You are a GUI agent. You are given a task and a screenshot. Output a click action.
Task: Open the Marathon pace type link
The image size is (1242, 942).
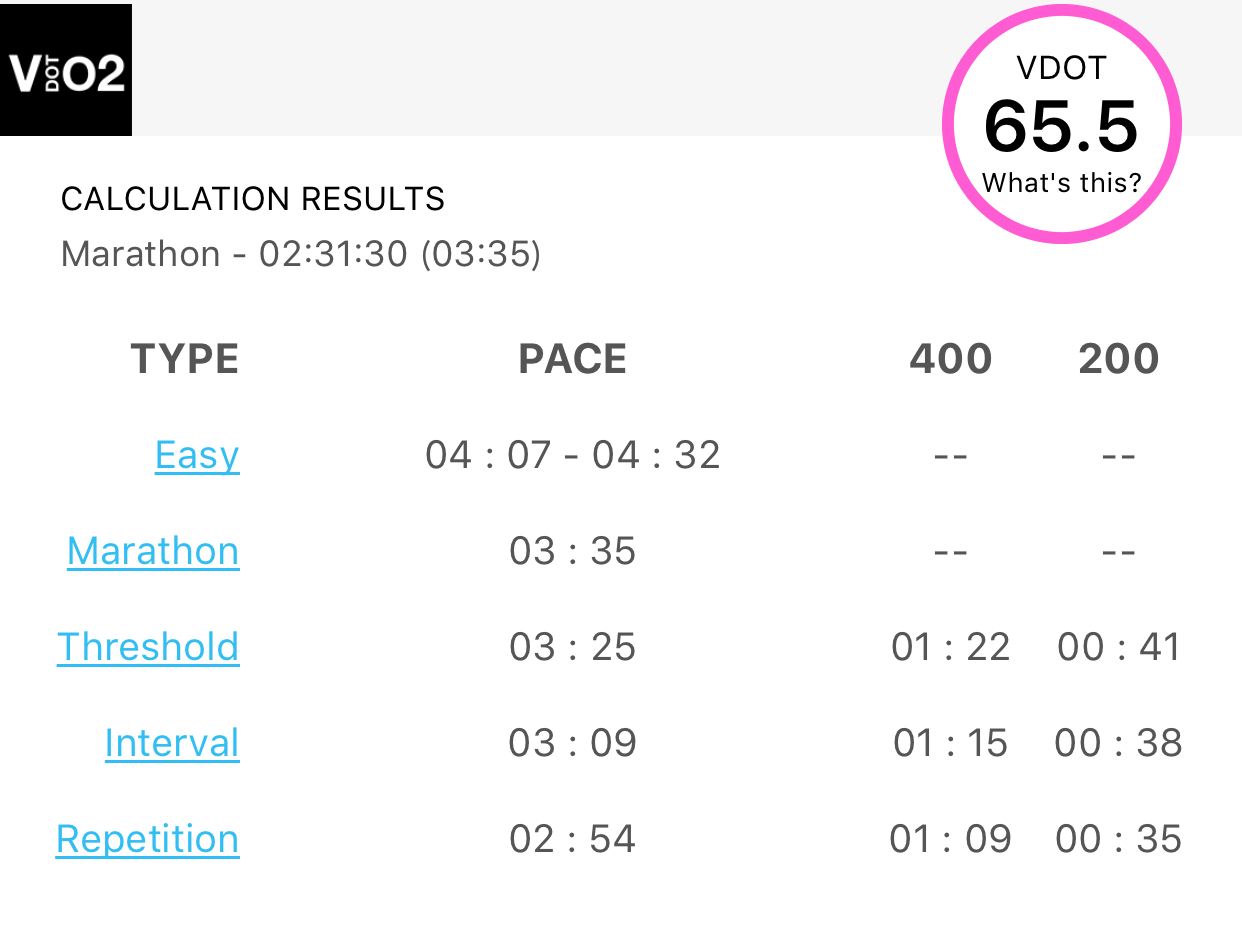click(x=153, y=551)
